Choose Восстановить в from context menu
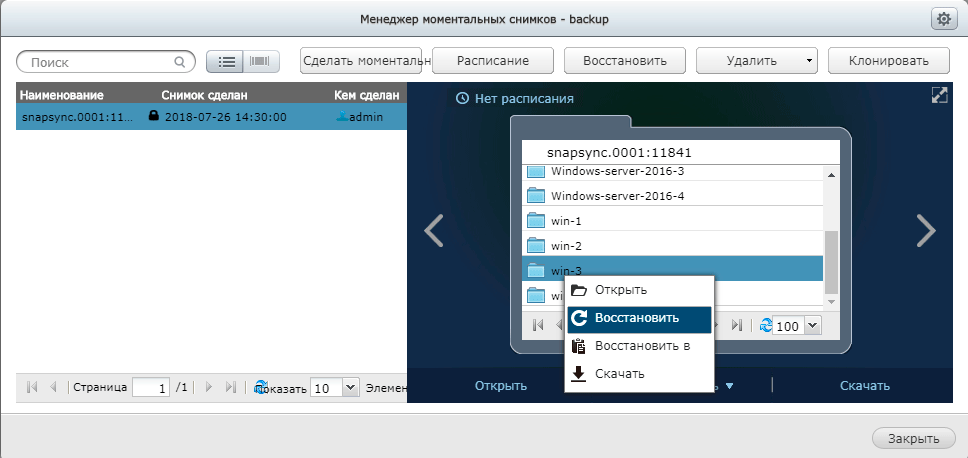This screenshot has width=968, height=458. click(640, 346)
